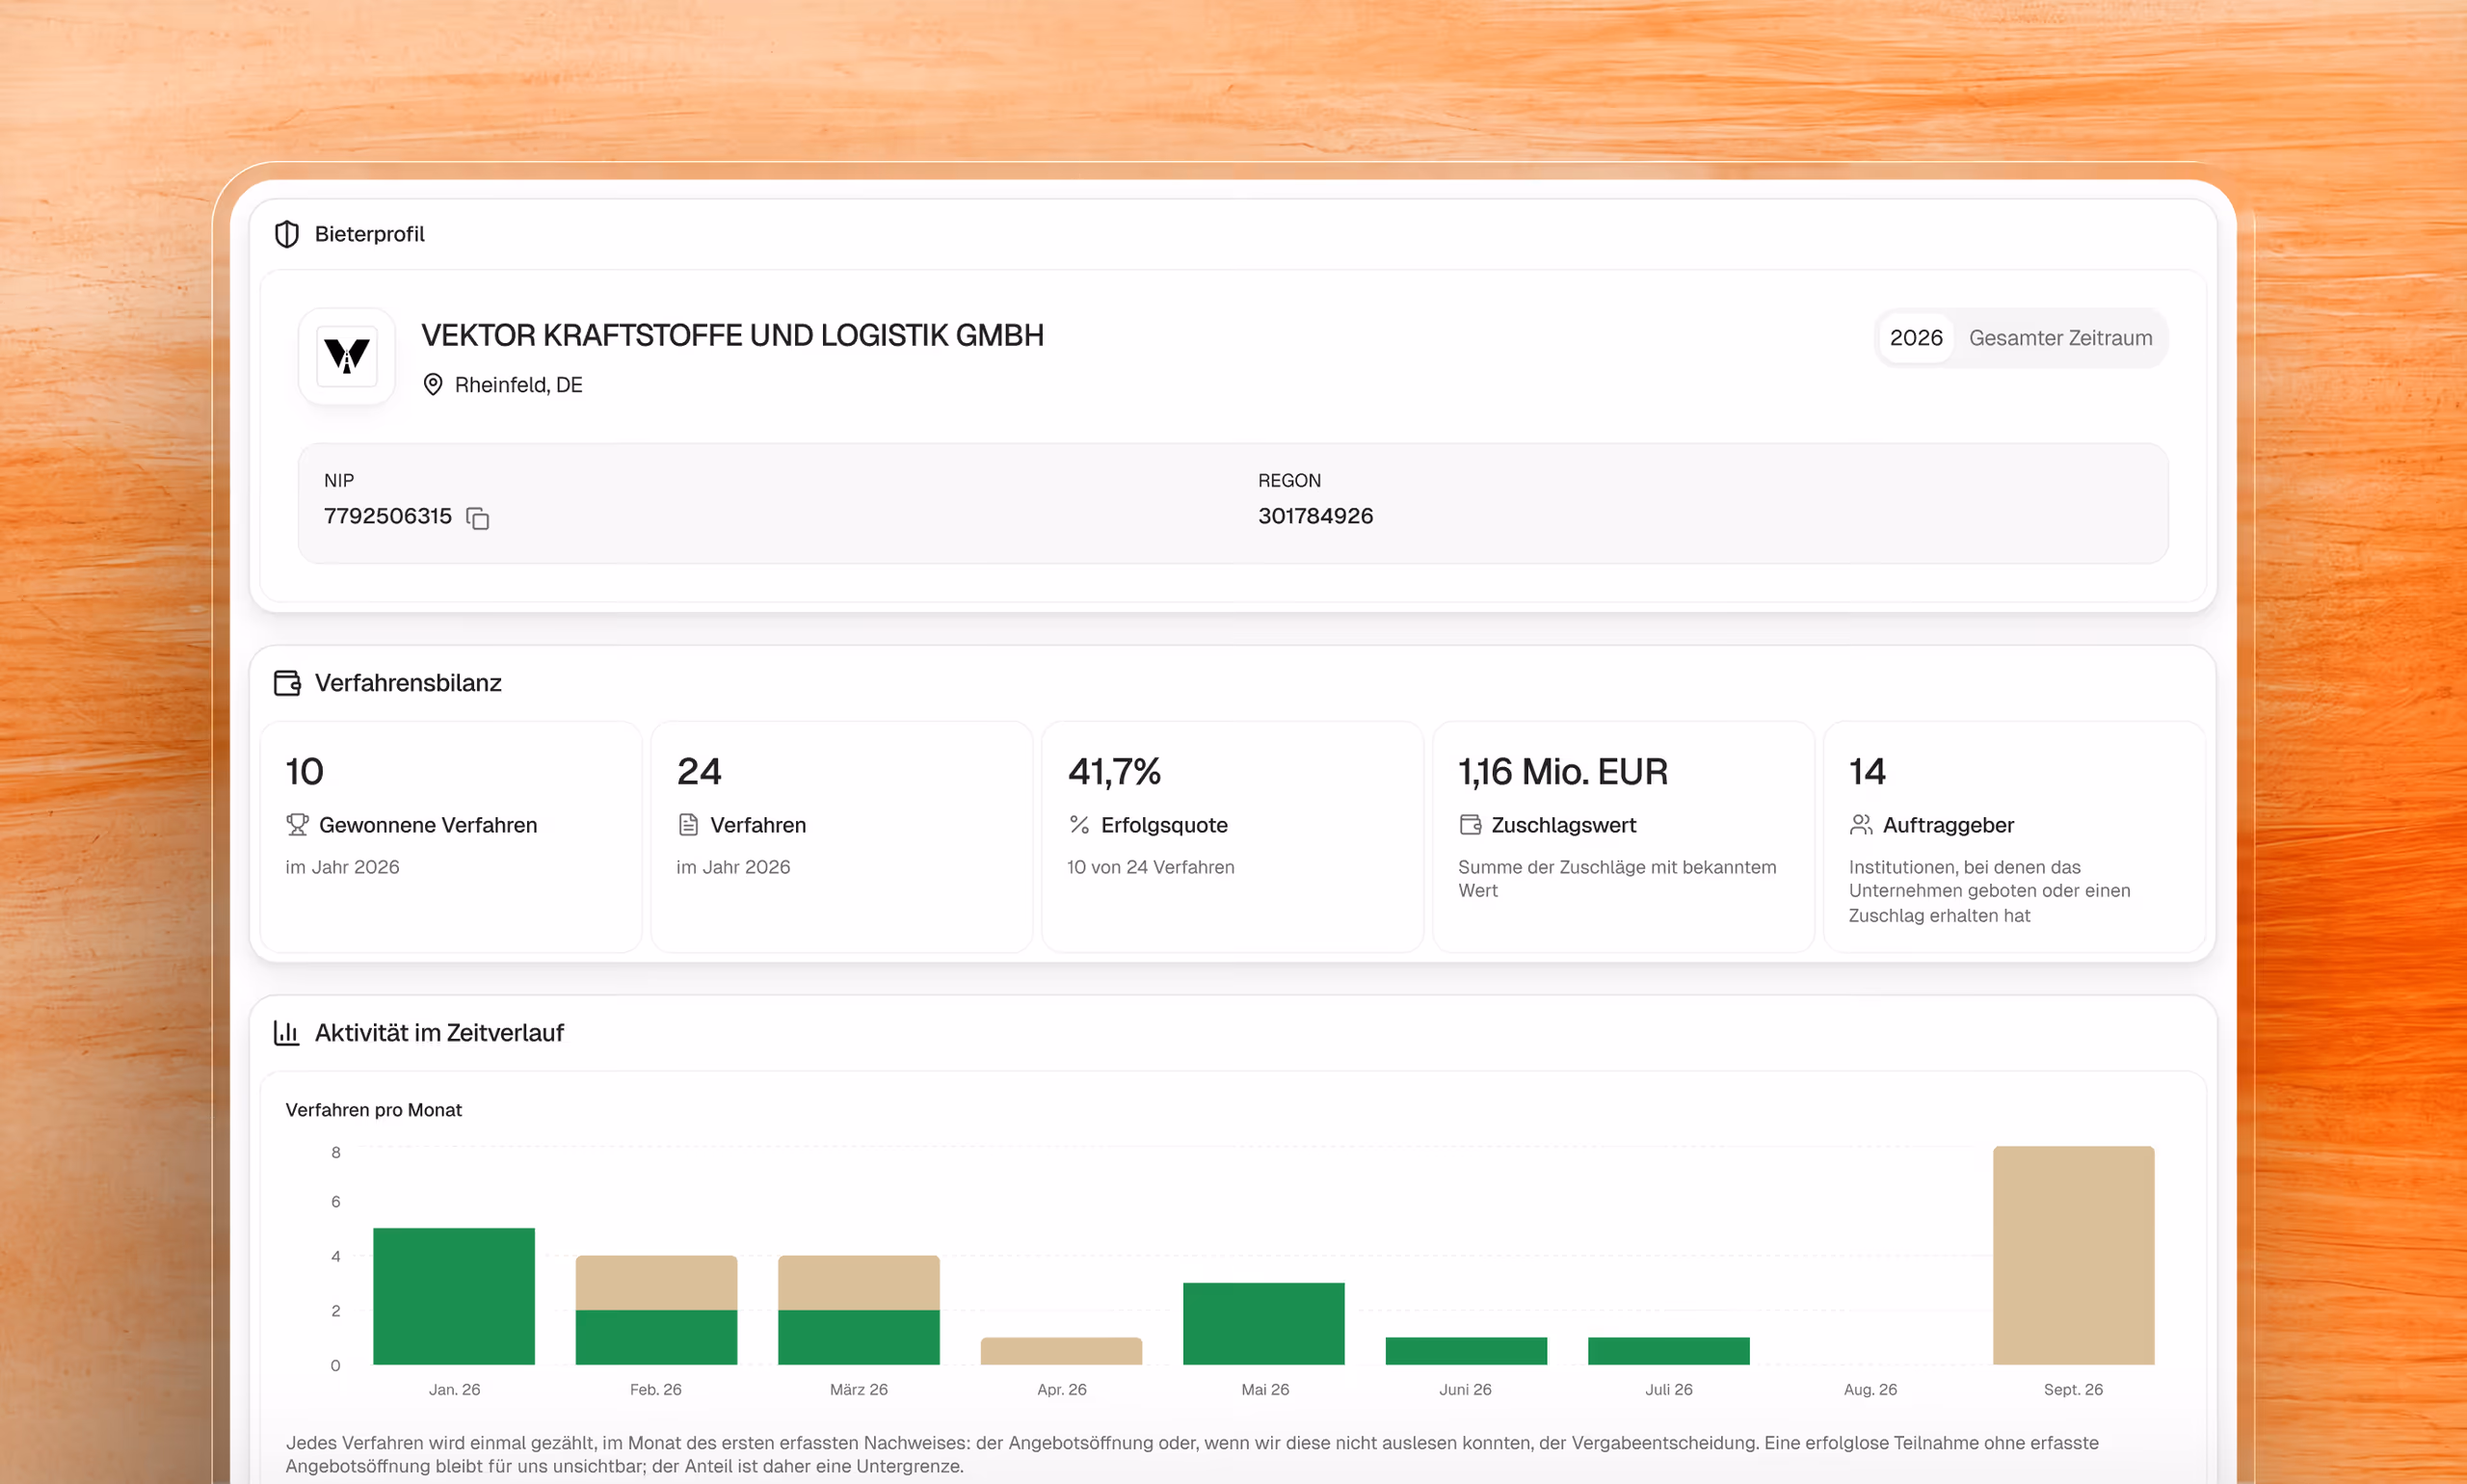Click the trophy icon for Gewonnene Verfahren

pyautogui.click(x=297, y=825)
